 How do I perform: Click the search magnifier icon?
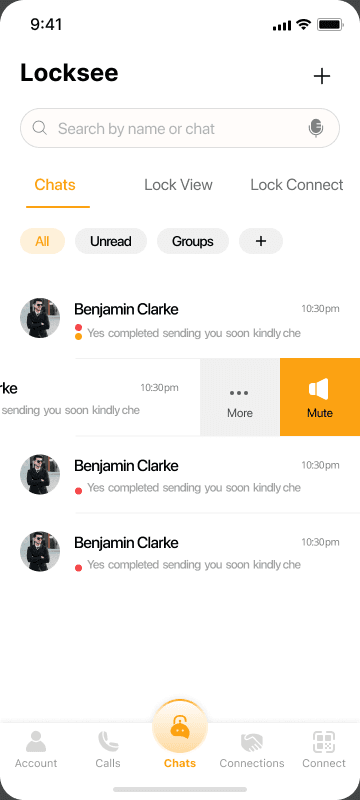click(x=39, y=128)
